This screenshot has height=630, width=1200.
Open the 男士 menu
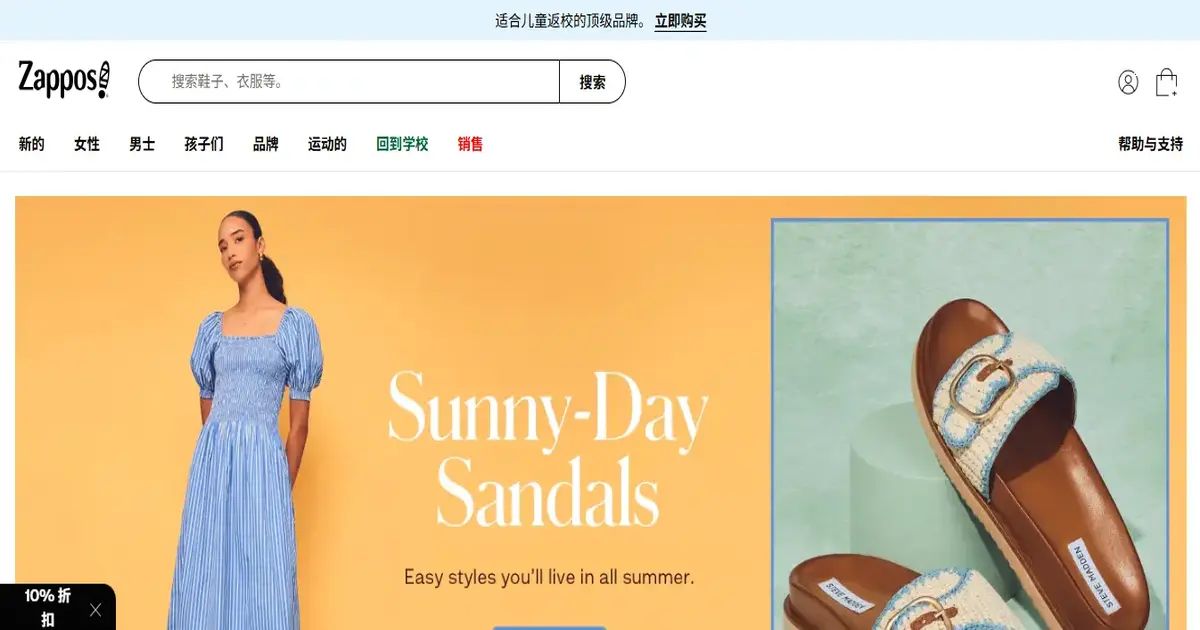pos(142,144)
